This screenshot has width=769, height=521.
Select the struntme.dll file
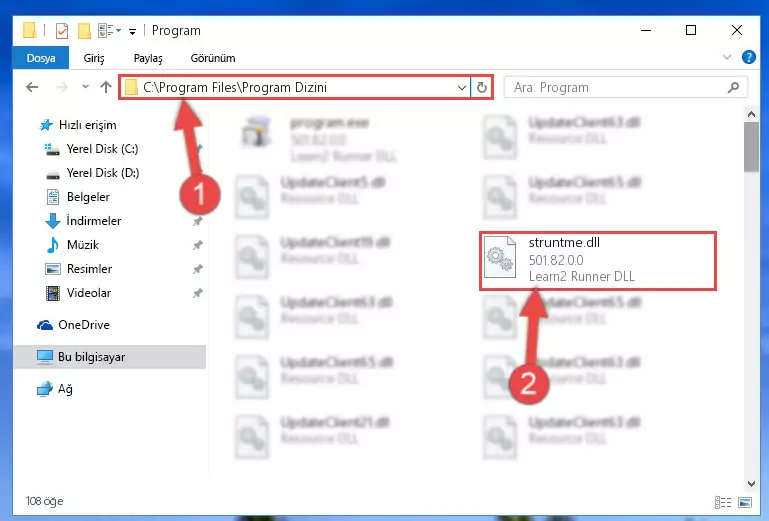(597, 260)
